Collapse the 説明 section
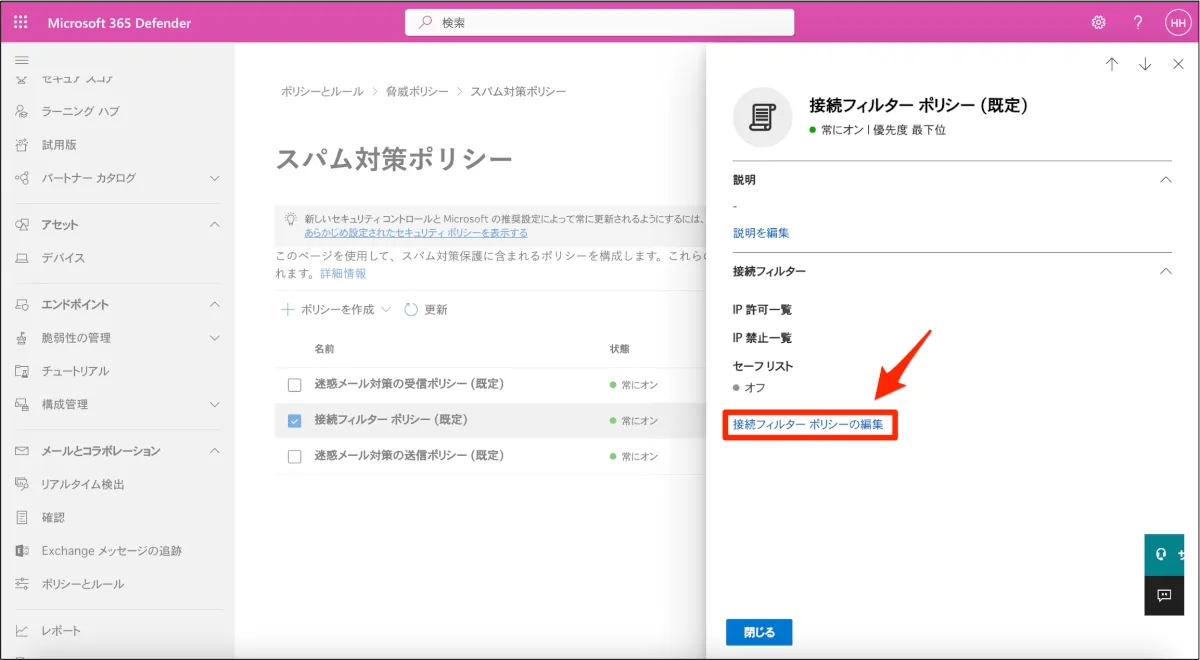The image size is (1200, 660). [x=1165, y=180]
